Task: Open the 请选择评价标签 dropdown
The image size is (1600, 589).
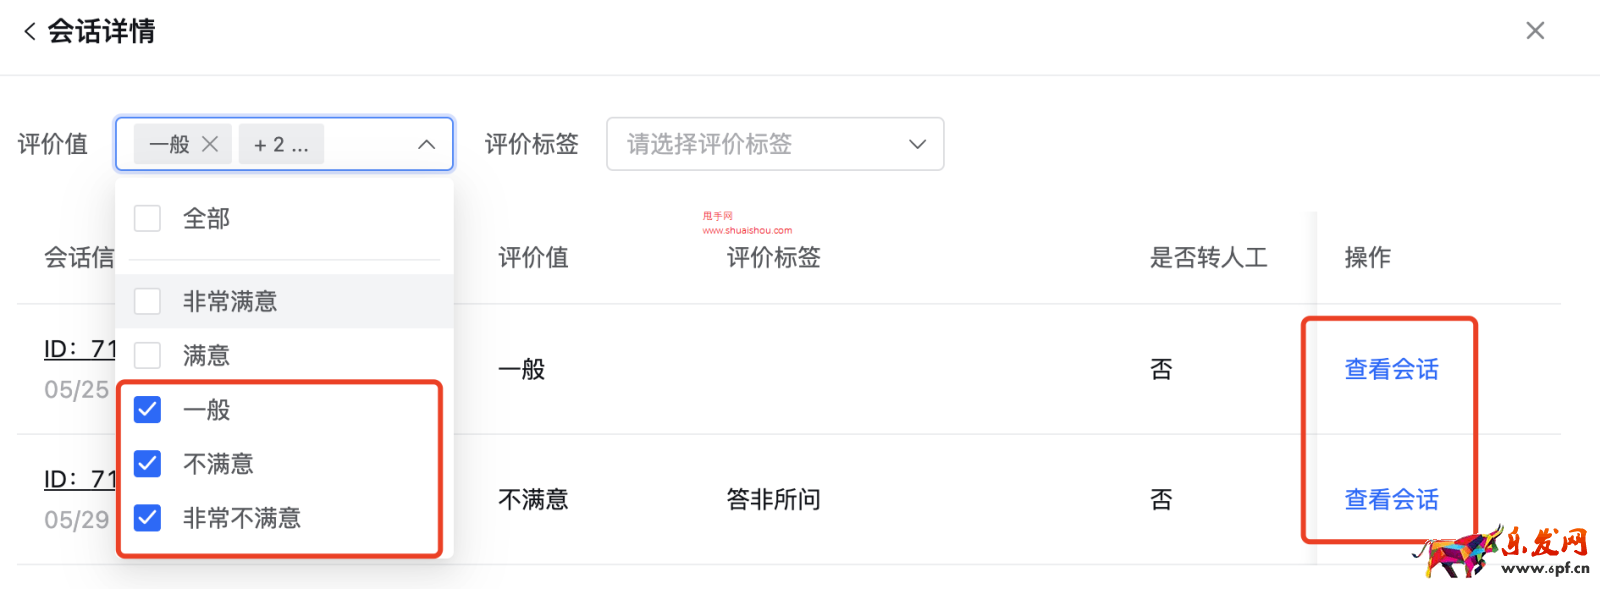Action: coord(775,143)
